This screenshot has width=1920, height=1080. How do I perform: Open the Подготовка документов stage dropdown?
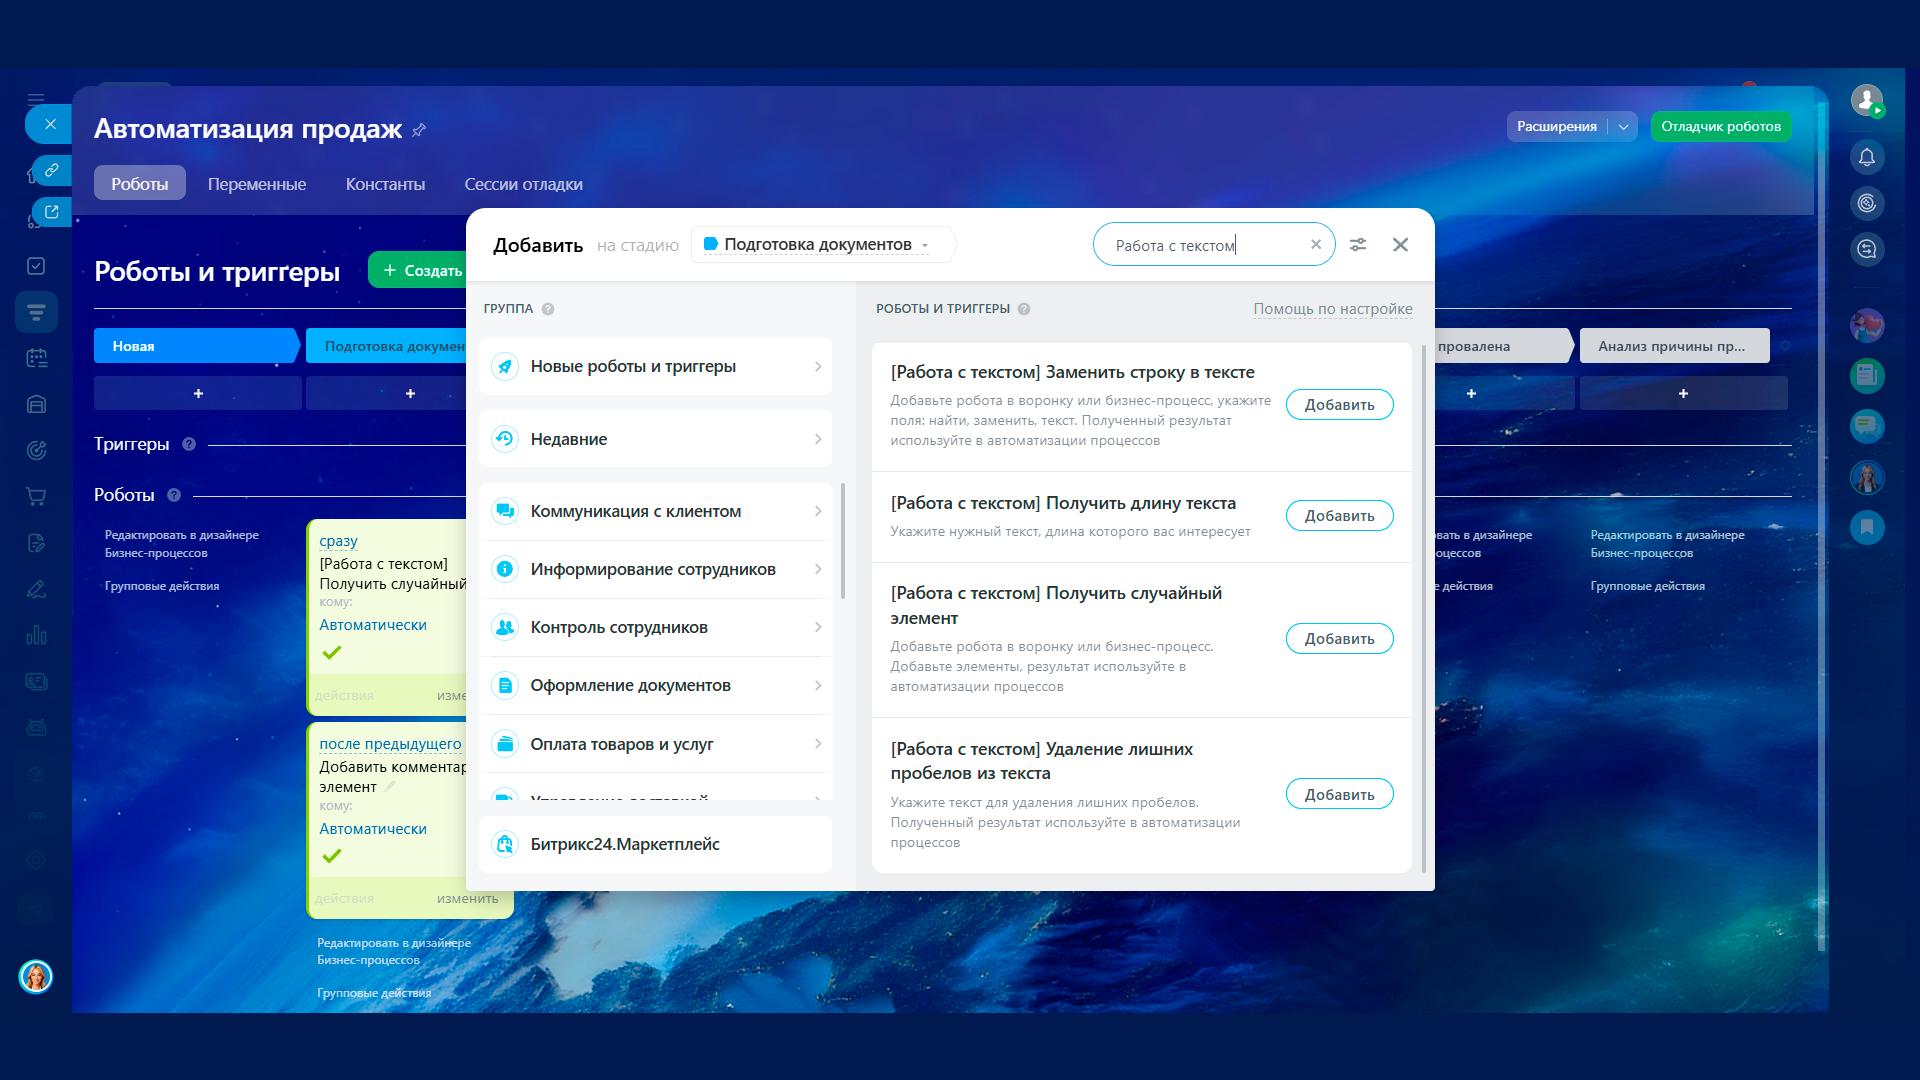[x=818, y=245]
